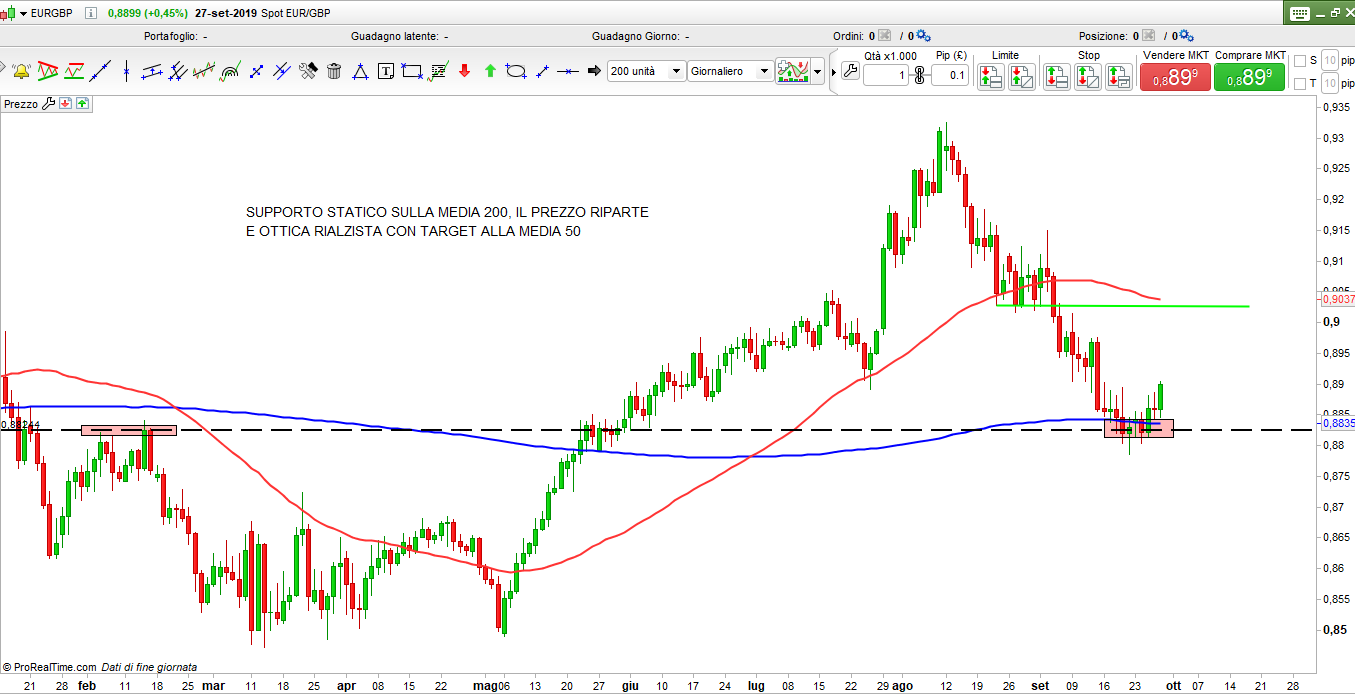Viewport: 1355px width, 694px height.
Task: Click Comprare MKT buy button
Action: [x=1249, y=77]
